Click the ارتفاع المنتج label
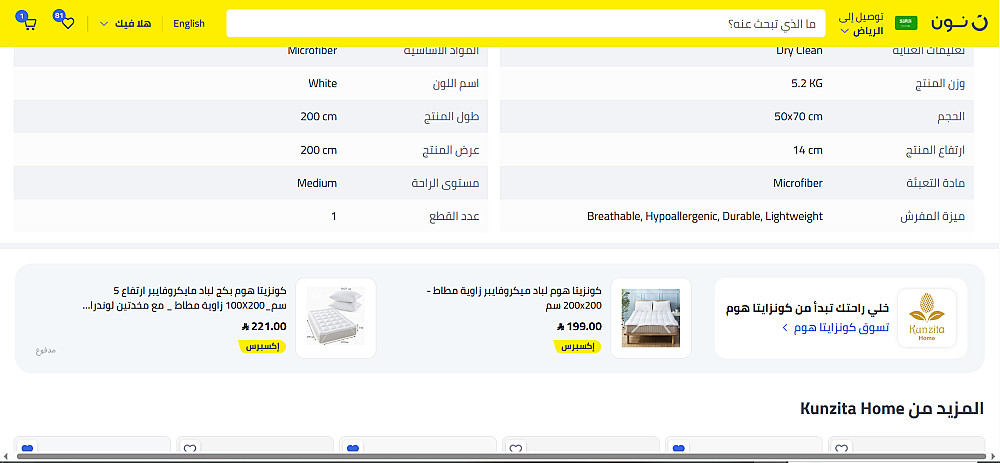1000x463 pixels. point(936,150)
